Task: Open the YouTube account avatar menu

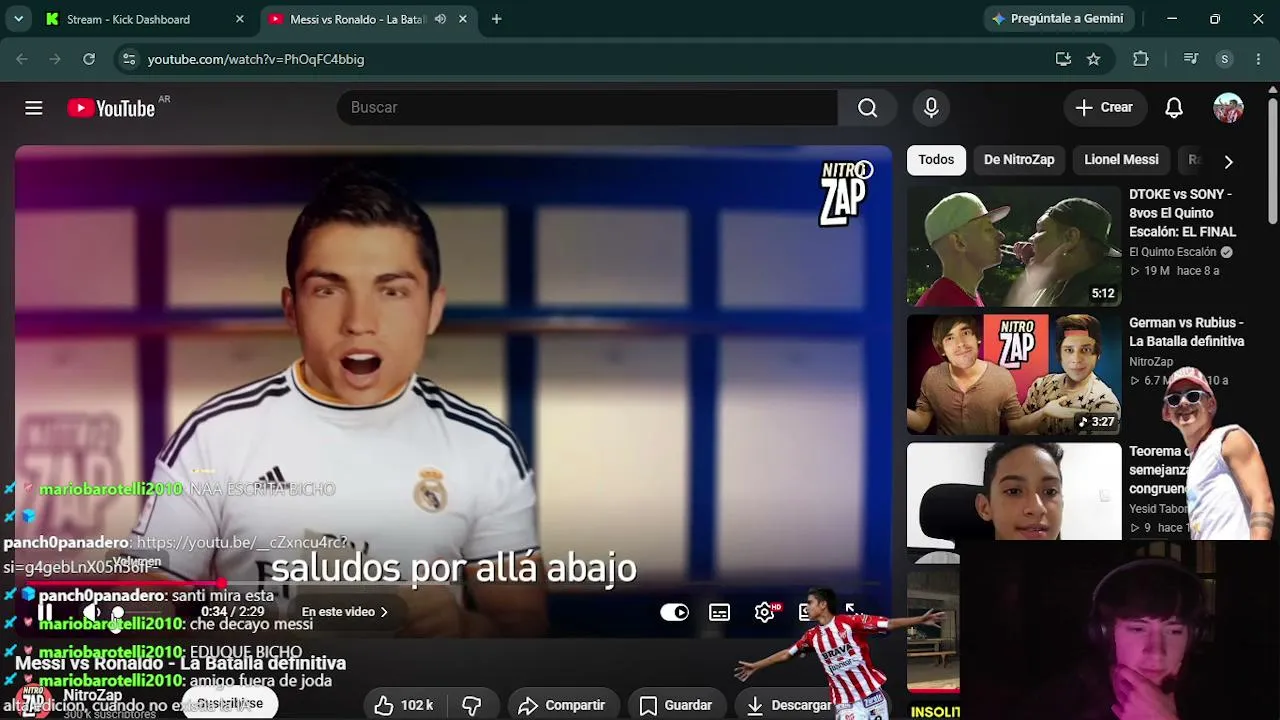Action: pos(1228,108)
